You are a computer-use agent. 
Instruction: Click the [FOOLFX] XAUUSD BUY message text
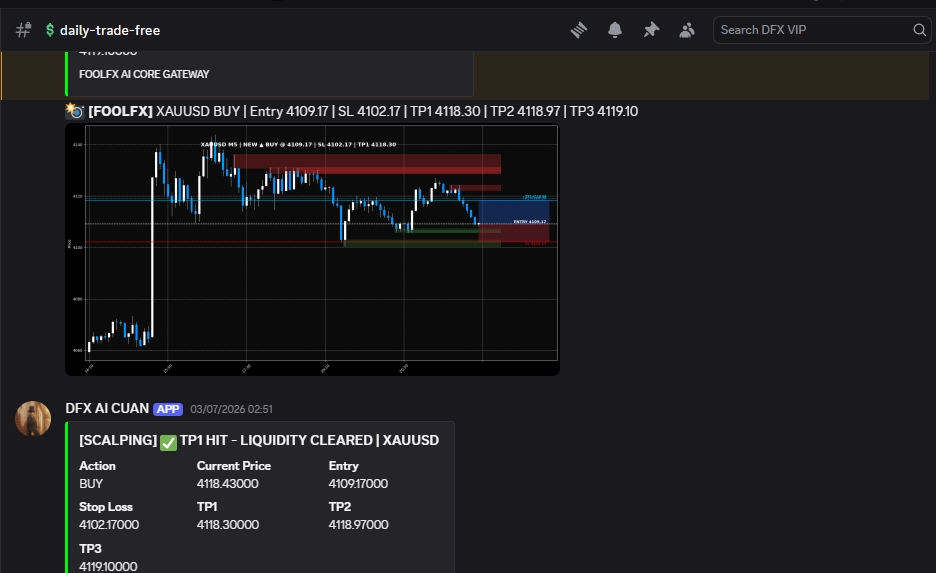pyautogui.click(x=363, y=112)
